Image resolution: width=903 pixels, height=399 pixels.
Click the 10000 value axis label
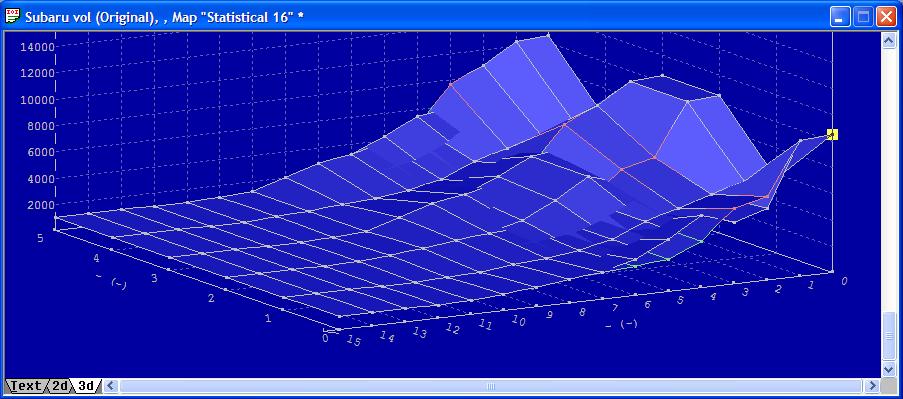37,100
